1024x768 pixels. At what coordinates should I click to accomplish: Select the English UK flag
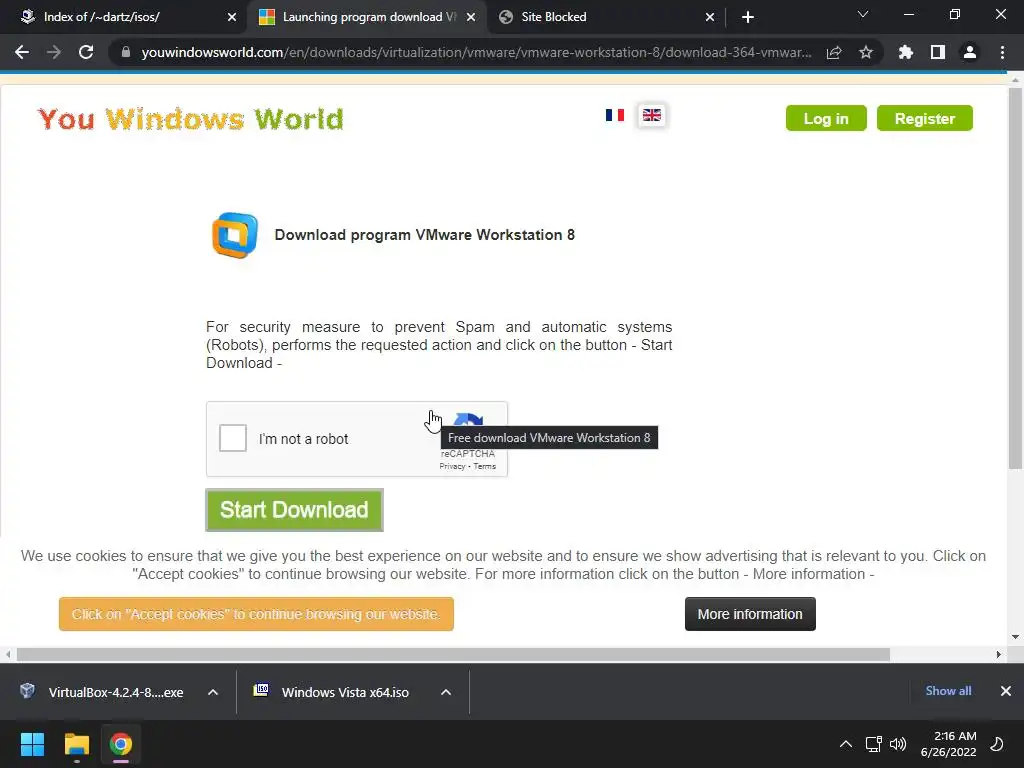click(x=652, y=116)
